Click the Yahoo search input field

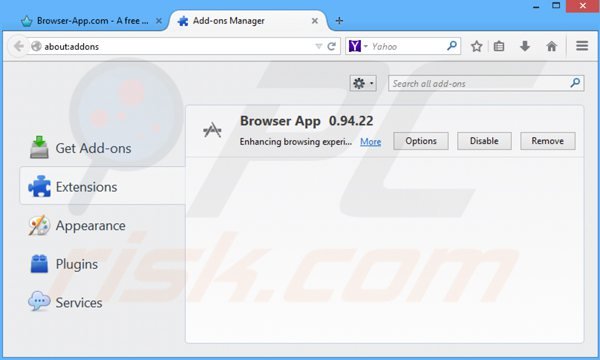pos(408,46)
